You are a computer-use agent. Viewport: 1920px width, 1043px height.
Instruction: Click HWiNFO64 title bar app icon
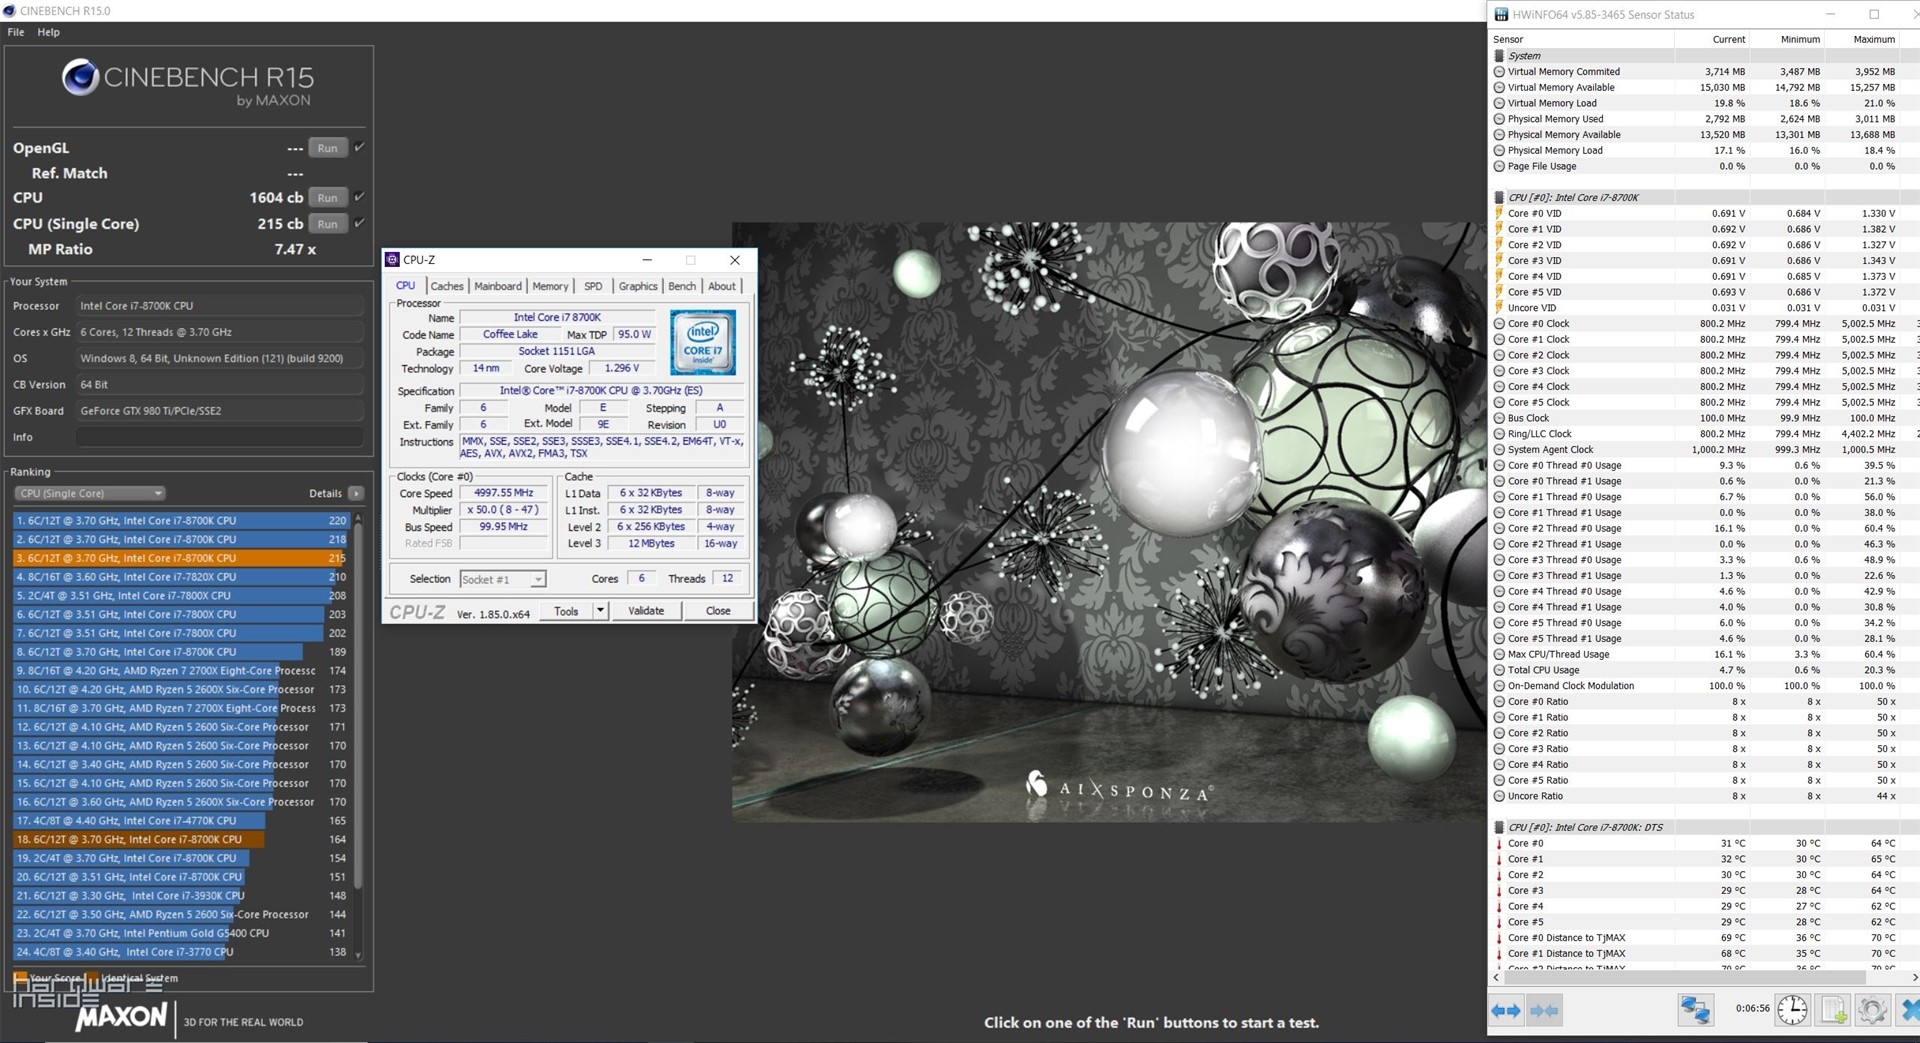[x=1500, y=15]
